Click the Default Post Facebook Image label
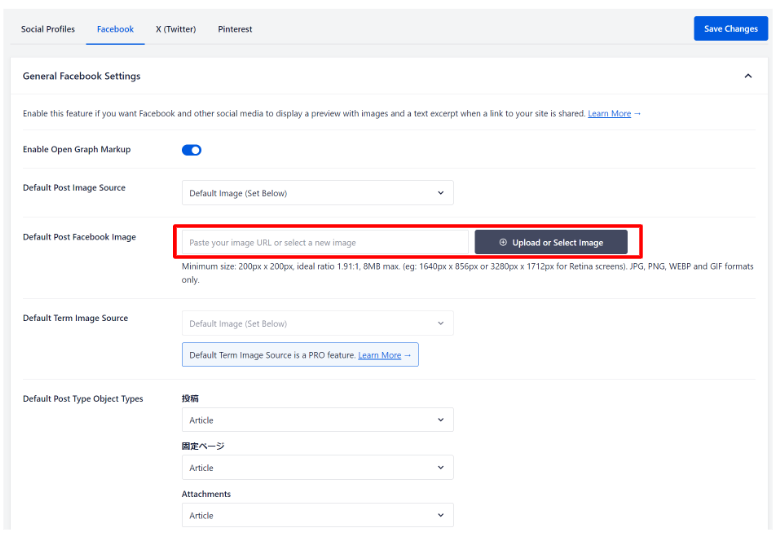Viewport: 776px width, 540px height. point(79,237)
